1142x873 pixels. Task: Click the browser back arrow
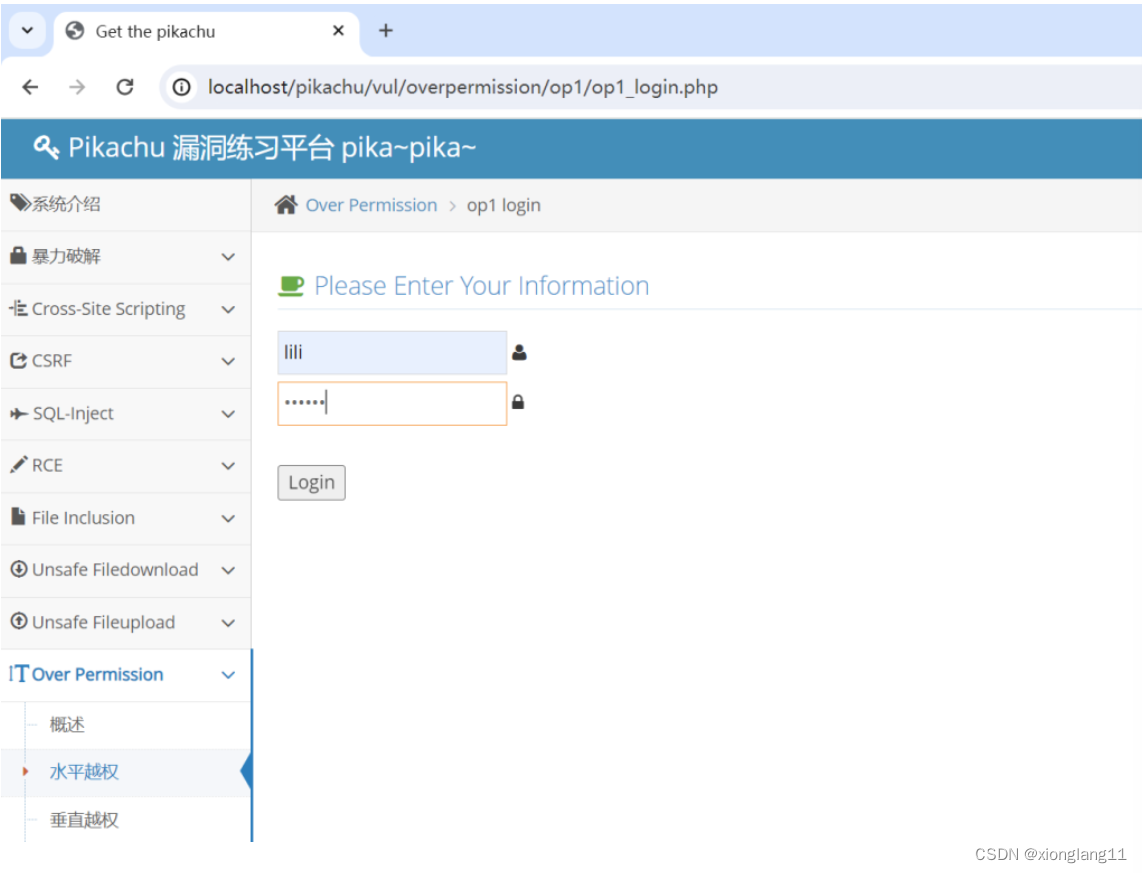(30, 87)
